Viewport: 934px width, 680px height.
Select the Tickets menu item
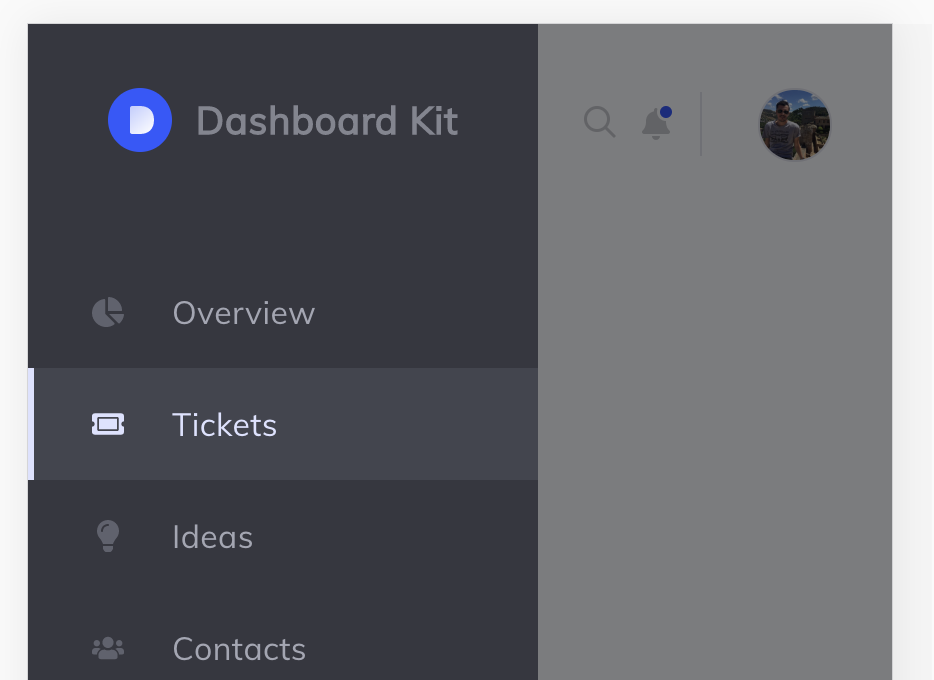283,424
